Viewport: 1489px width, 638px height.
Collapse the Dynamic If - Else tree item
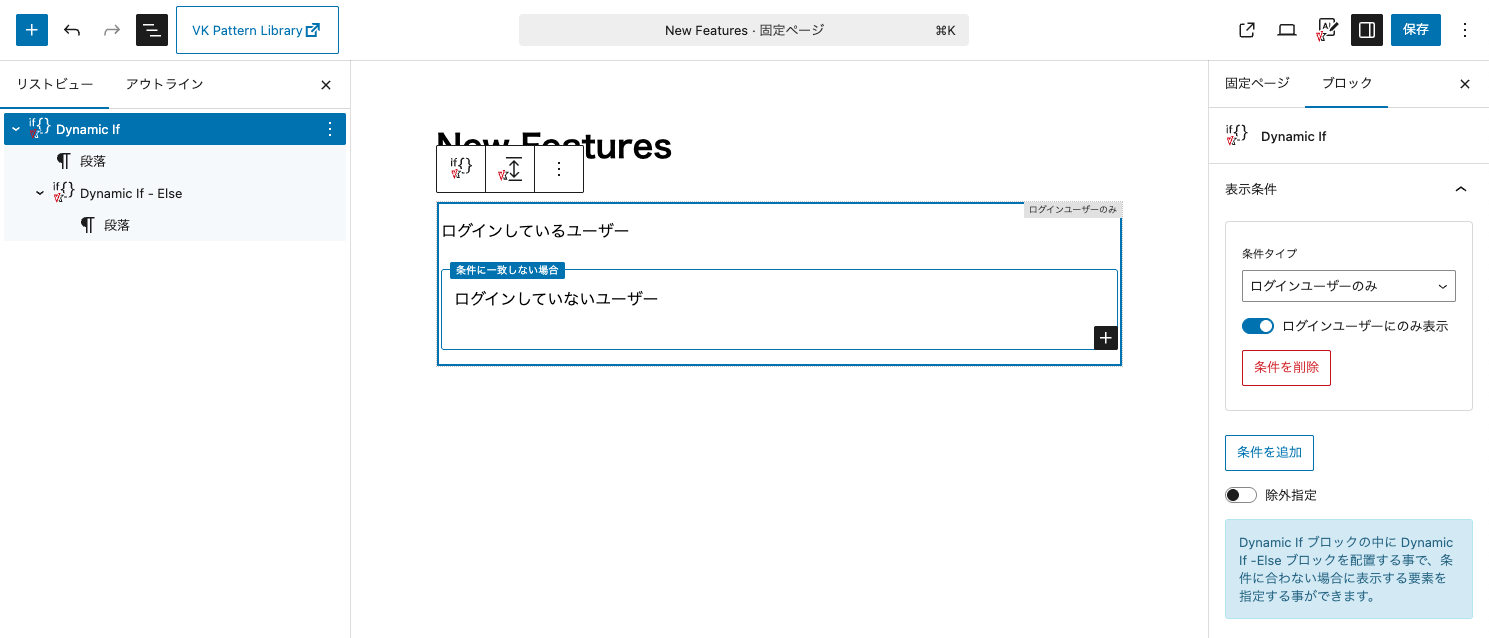coord(40,193)
